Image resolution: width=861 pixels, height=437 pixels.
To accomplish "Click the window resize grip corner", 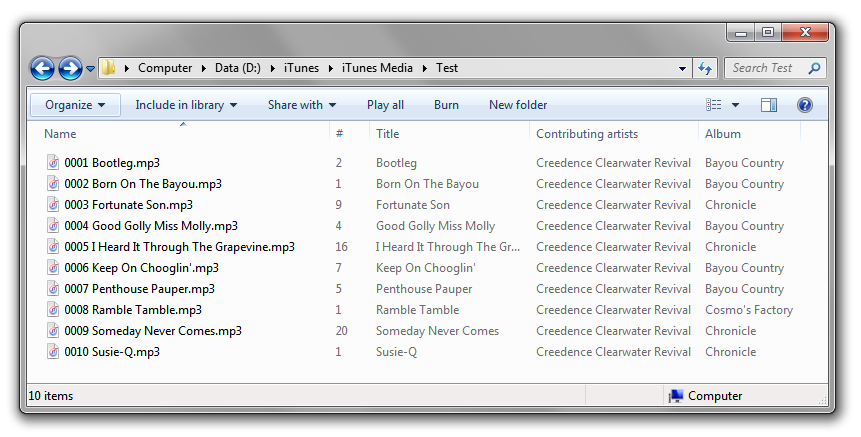I will click(x=823, y=401).
